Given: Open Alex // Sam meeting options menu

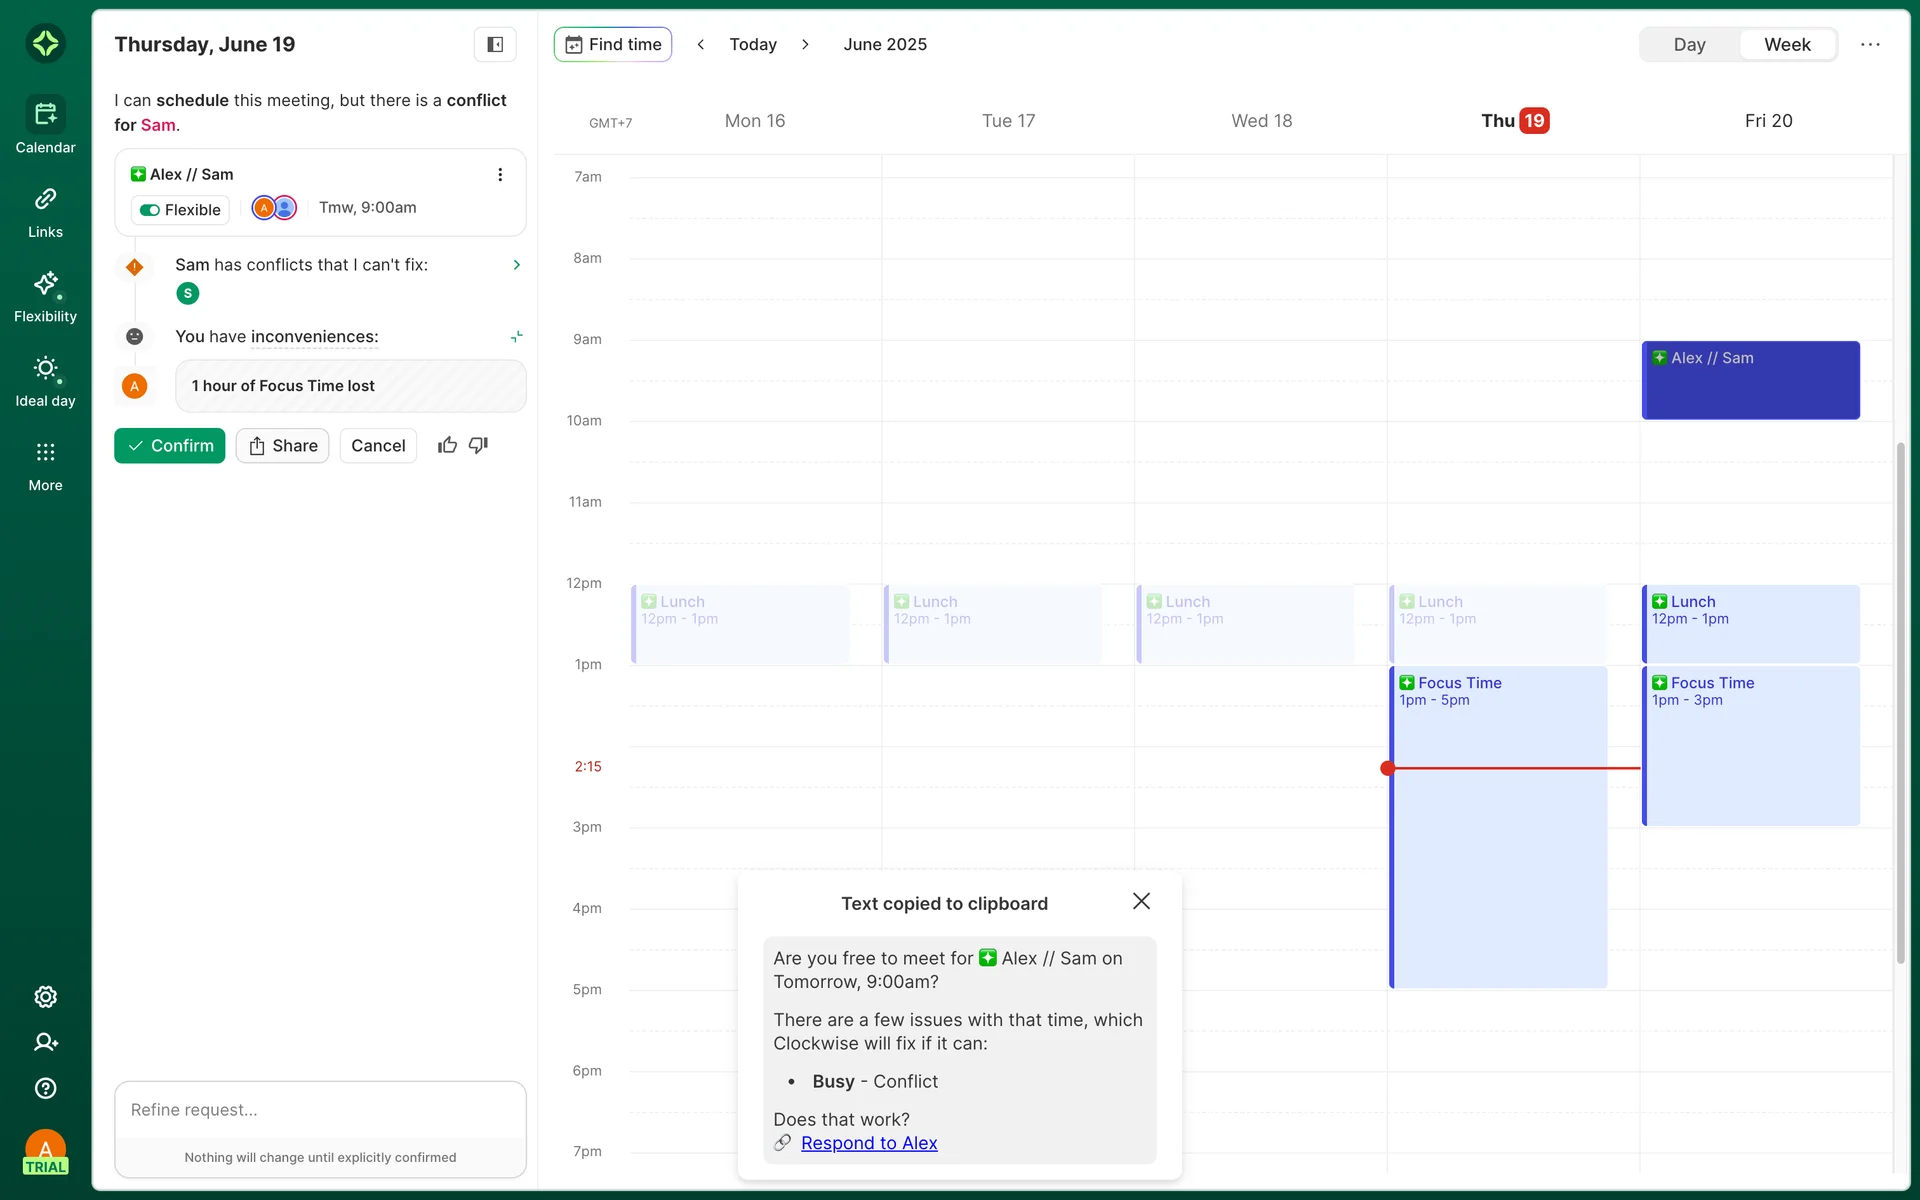Looking at the screenshot, I should pos(500,175).
